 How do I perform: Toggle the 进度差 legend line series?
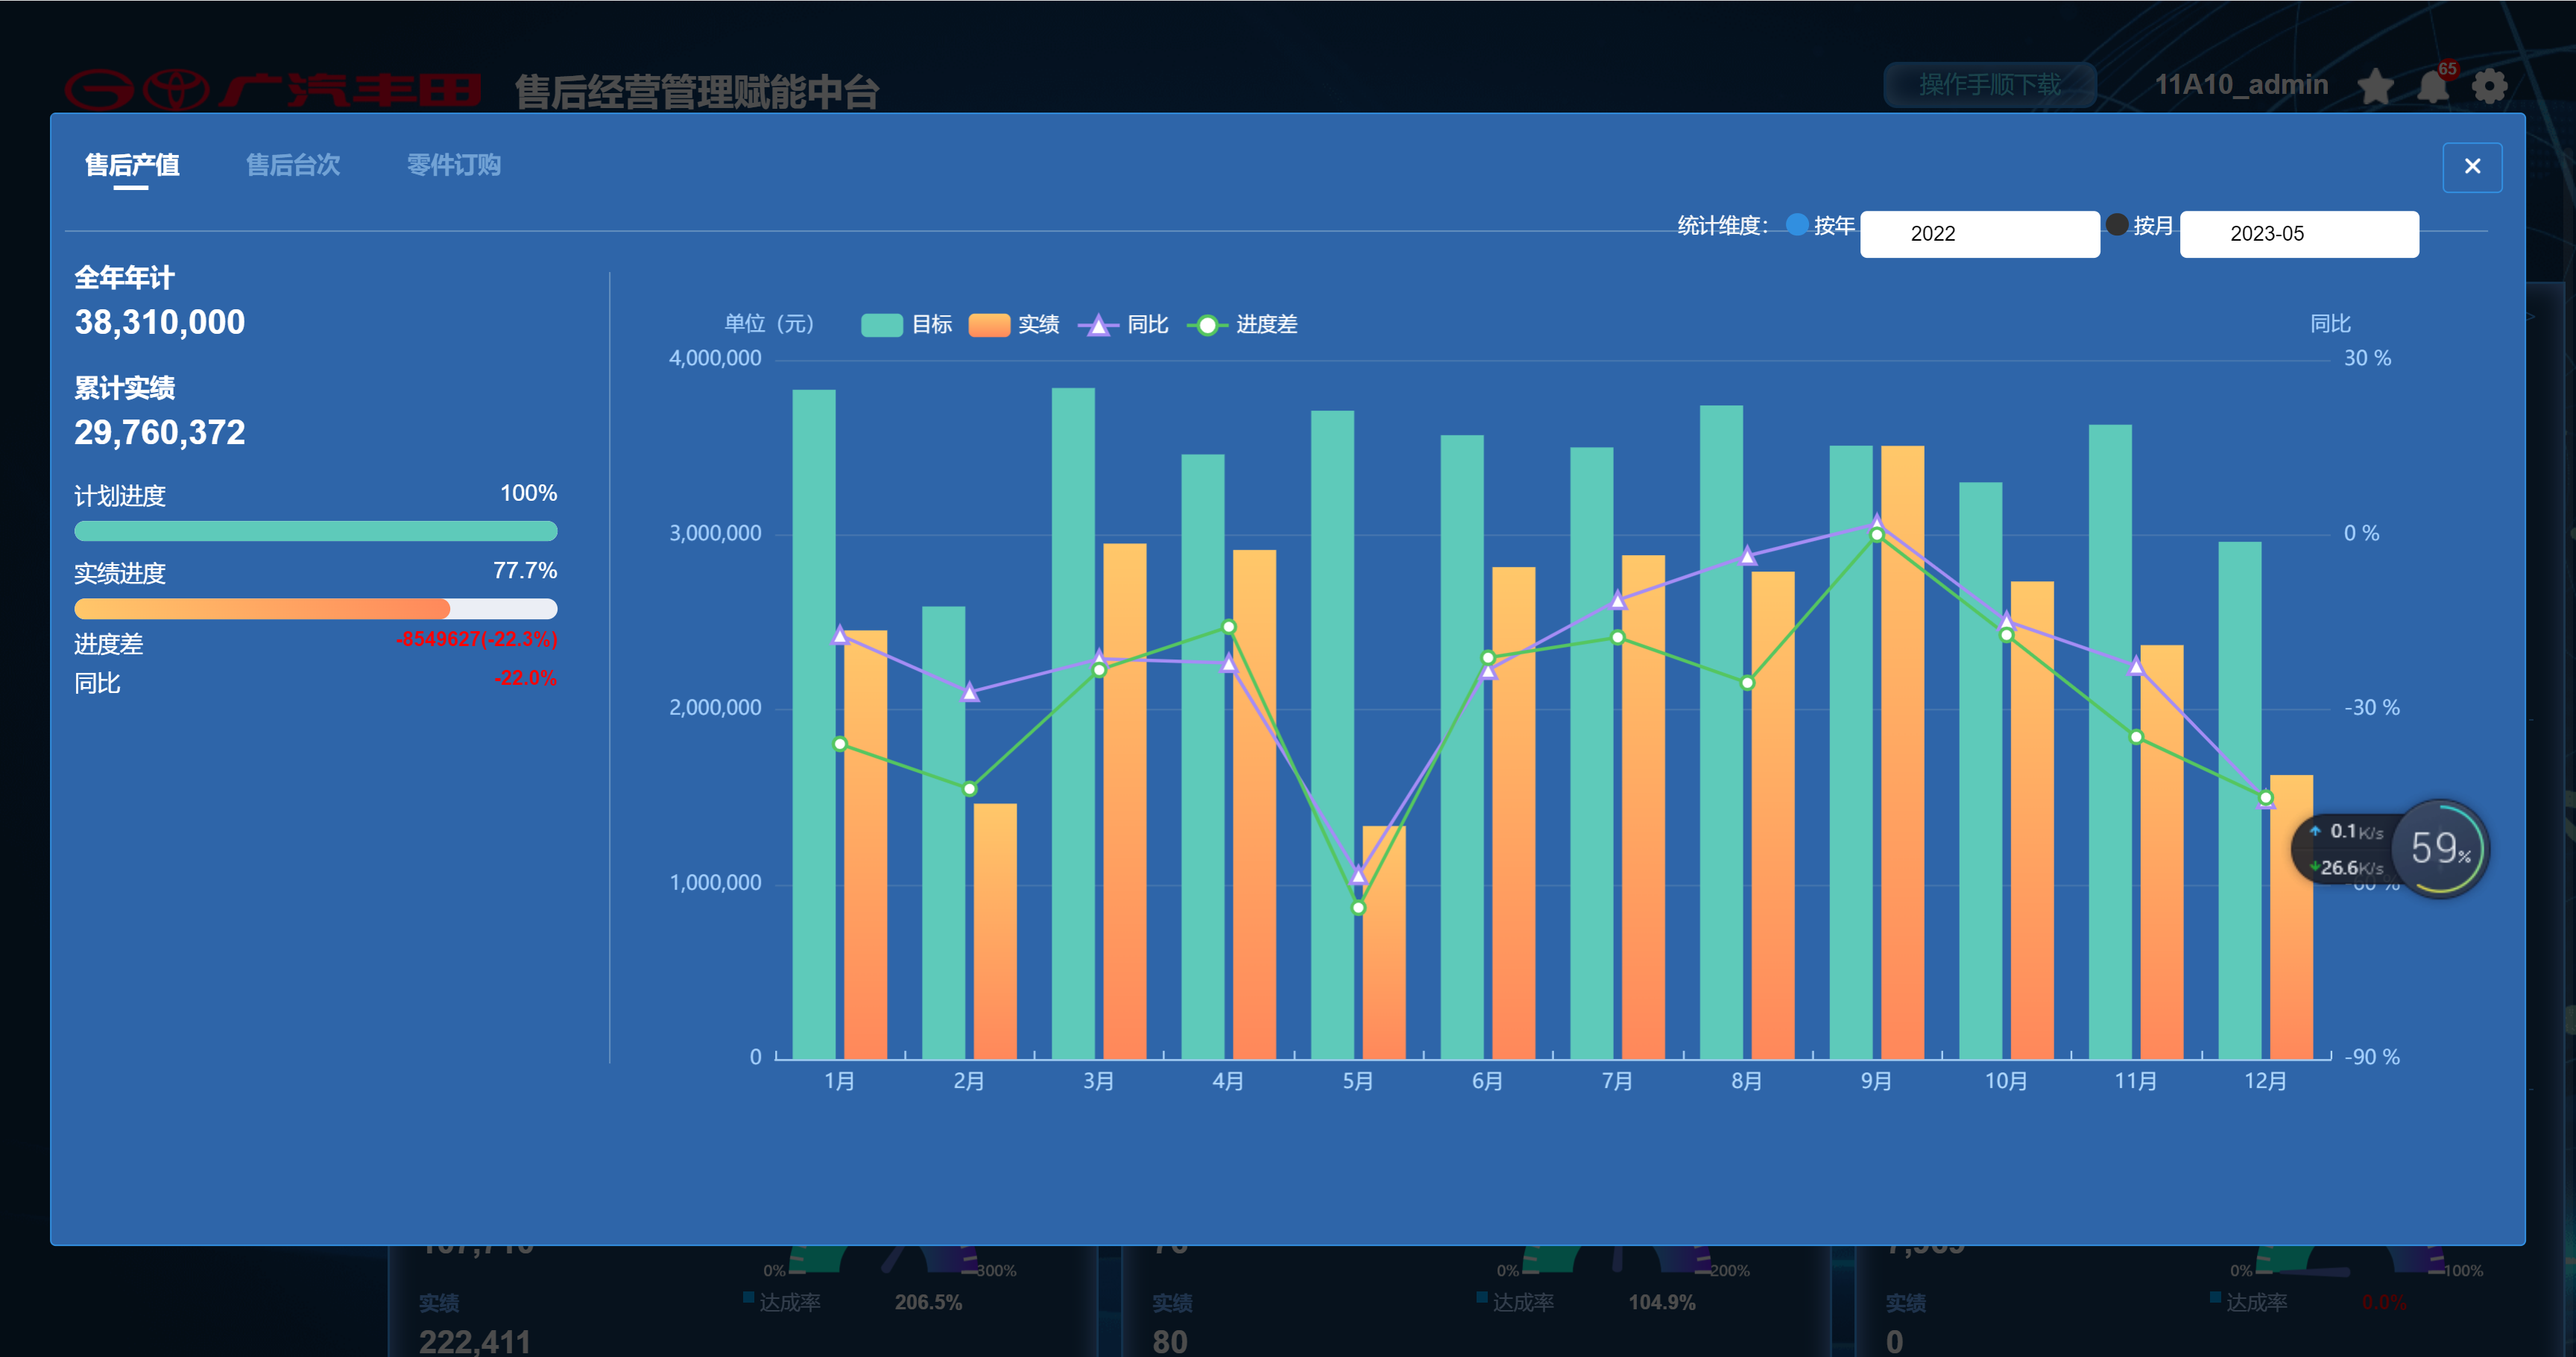pos(1242,325)
